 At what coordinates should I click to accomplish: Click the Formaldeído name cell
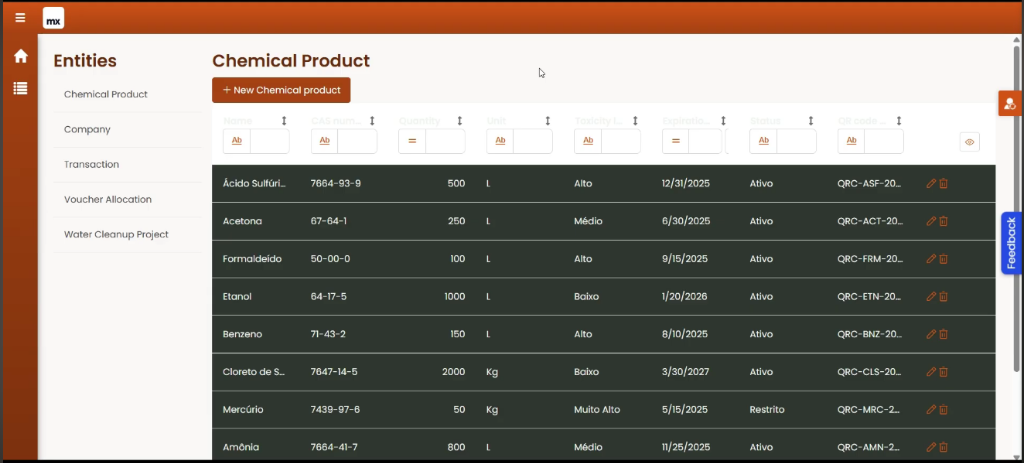coord(252,259)
